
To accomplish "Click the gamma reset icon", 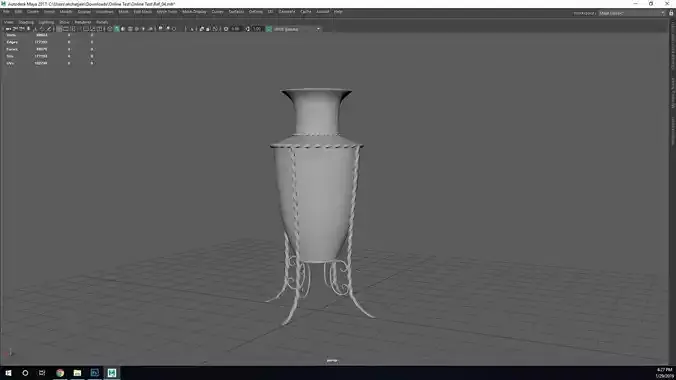I will (248, 29).
